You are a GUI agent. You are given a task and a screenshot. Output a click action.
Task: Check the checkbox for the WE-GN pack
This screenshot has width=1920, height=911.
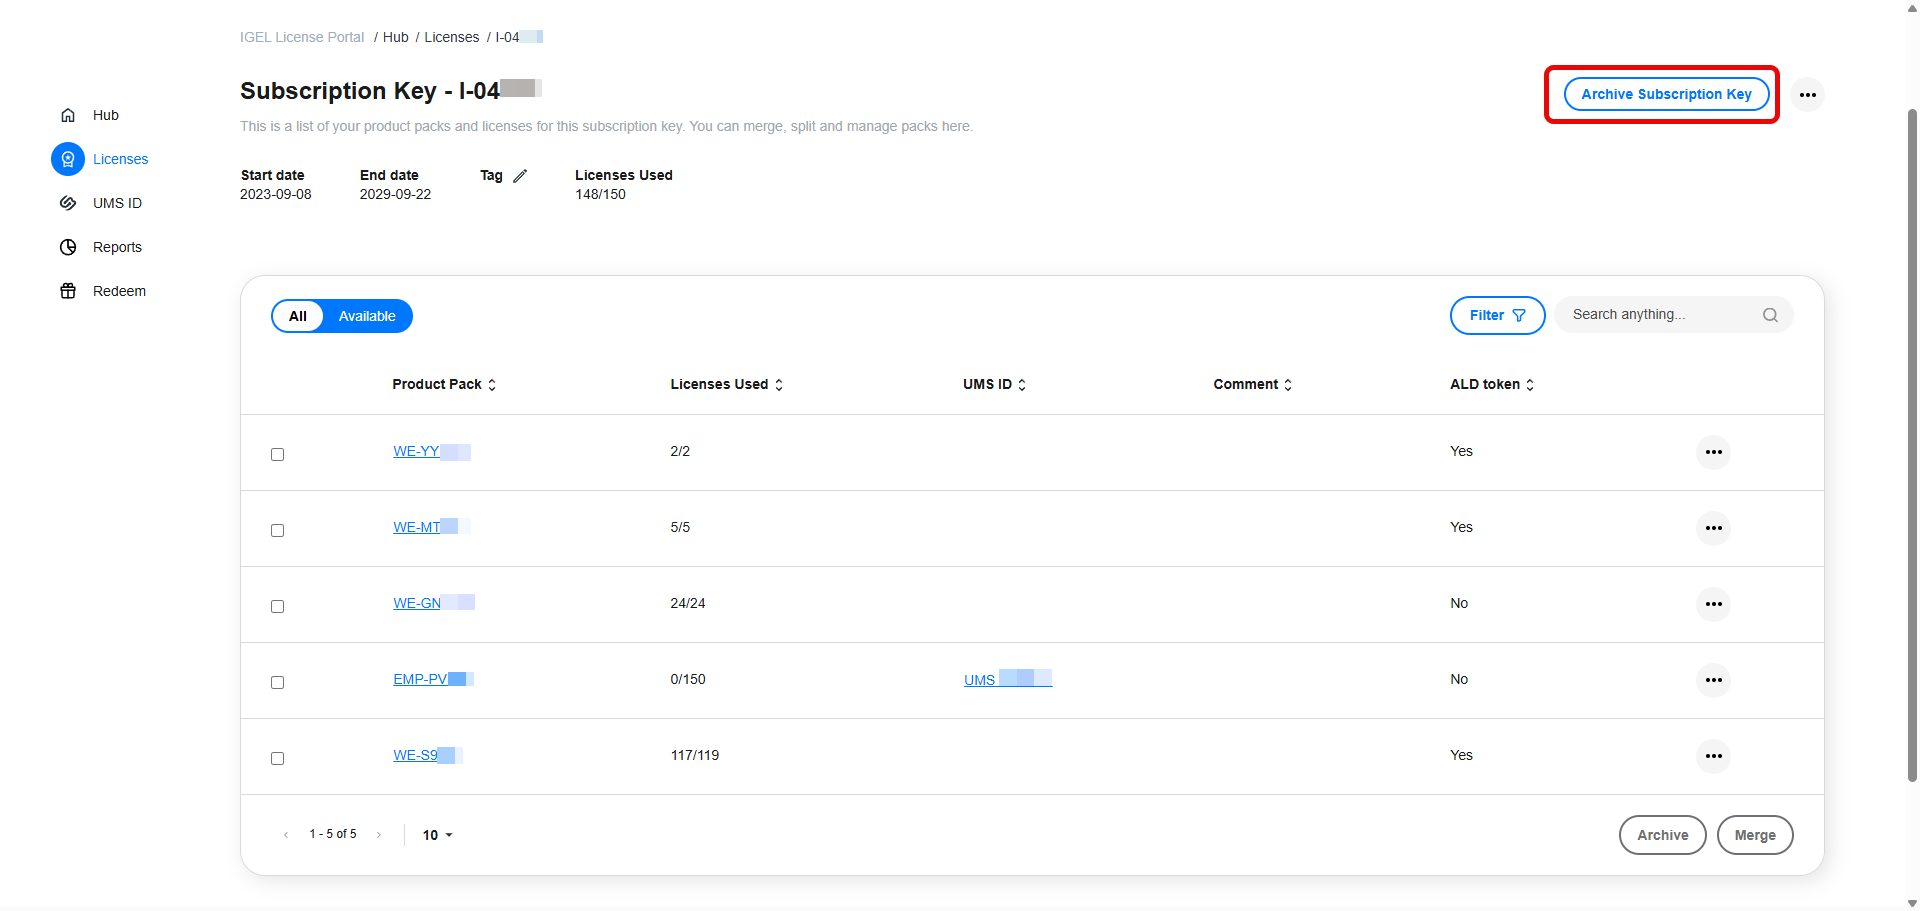[277, 606]
